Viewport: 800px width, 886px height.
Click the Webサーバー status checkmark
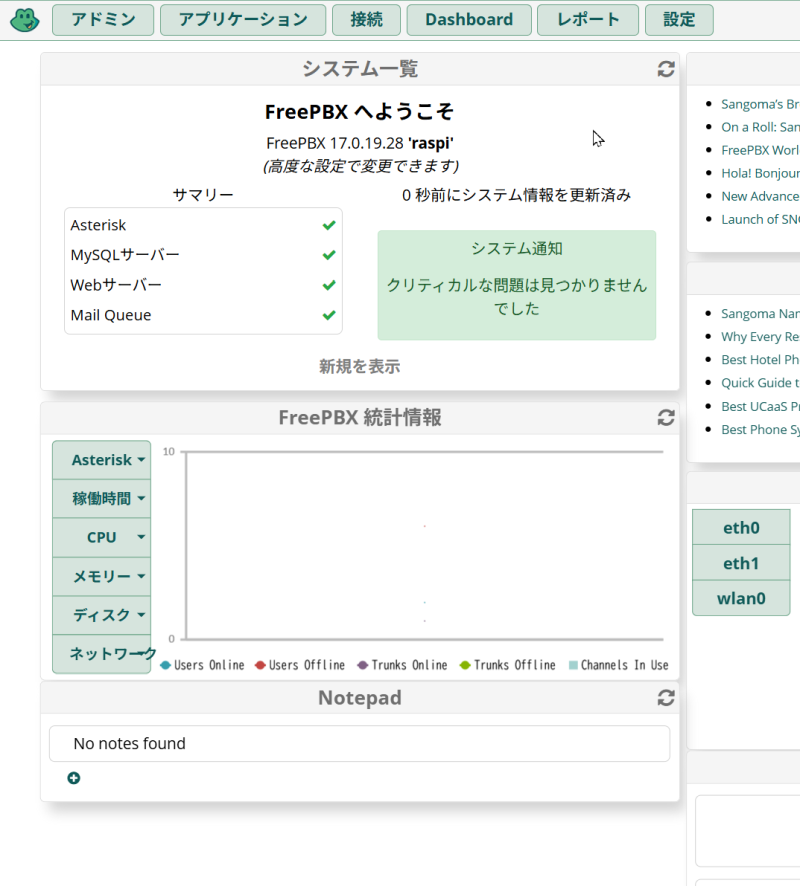click(329, 285)
